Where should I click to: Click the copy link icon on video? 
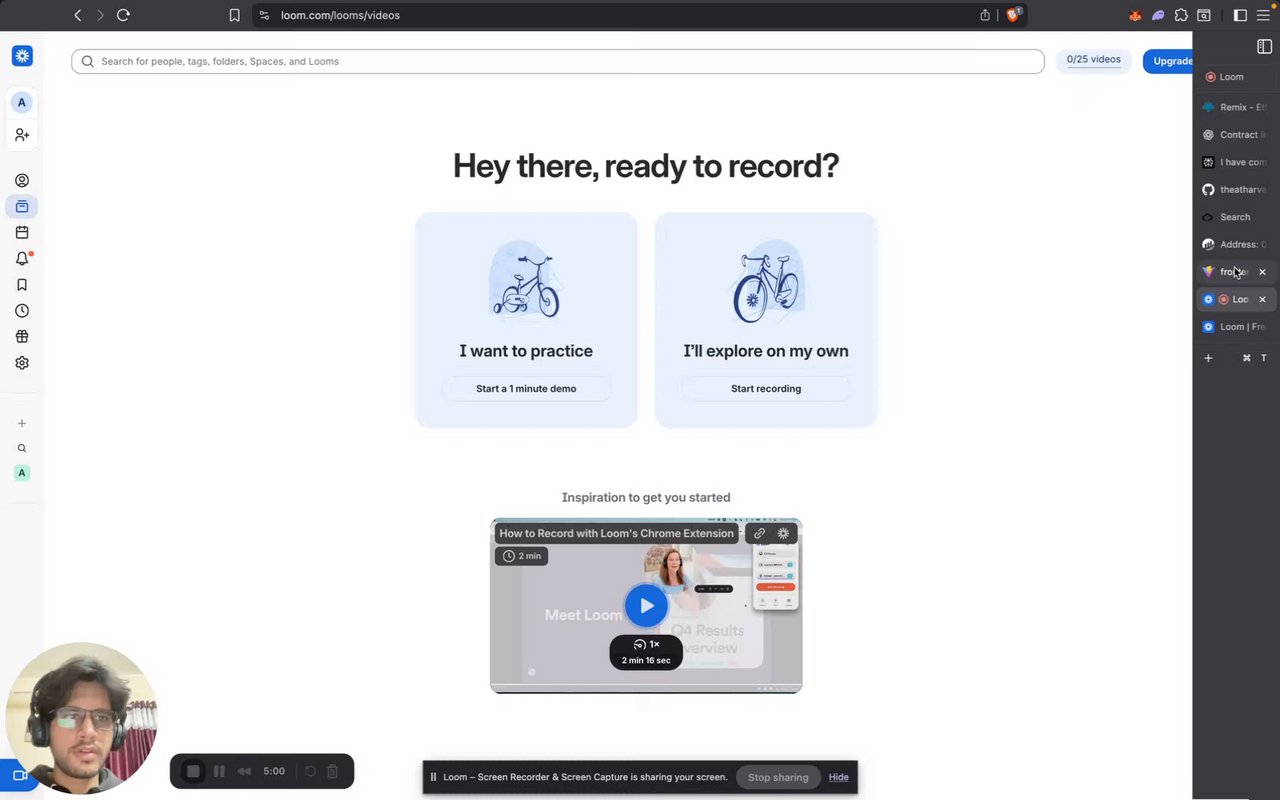click(x=759, y=533)
